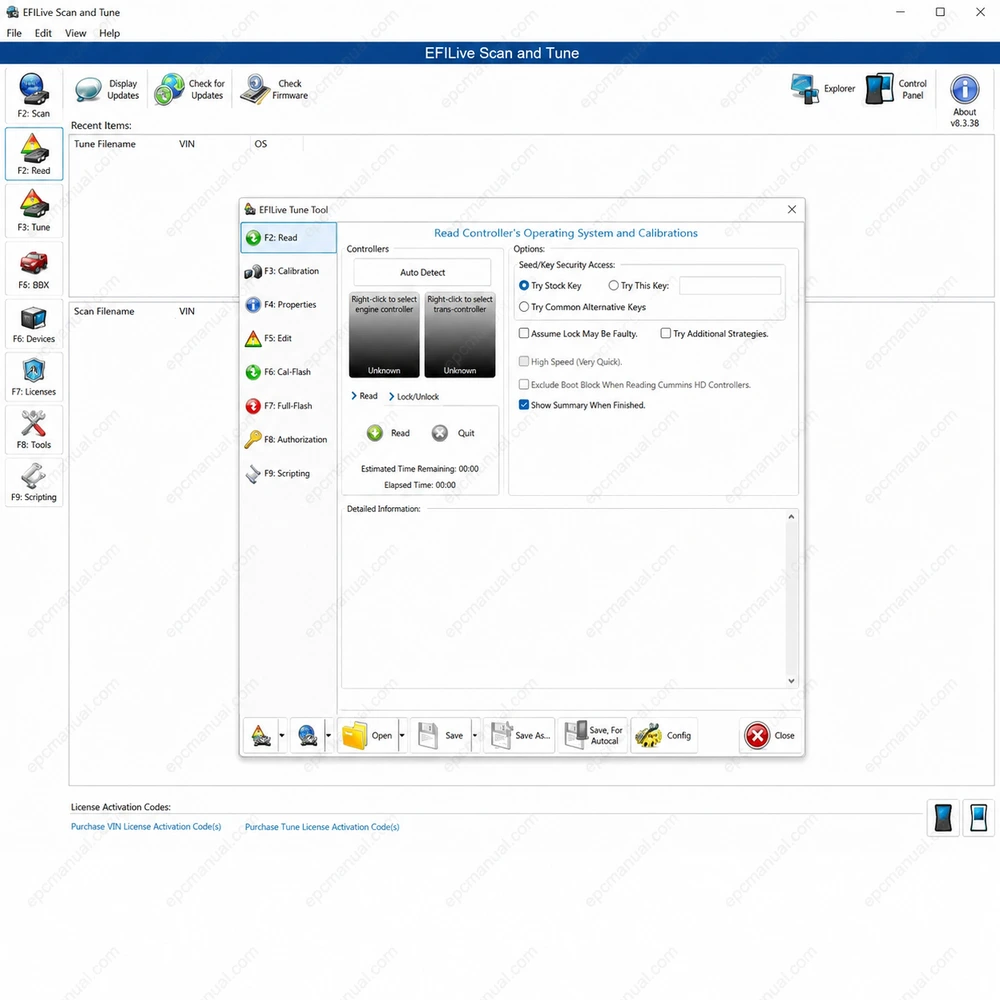Open F6: Devices in sidebar
The width and height of the screenshot is (1000, 1000).
[x=33, y=325]
